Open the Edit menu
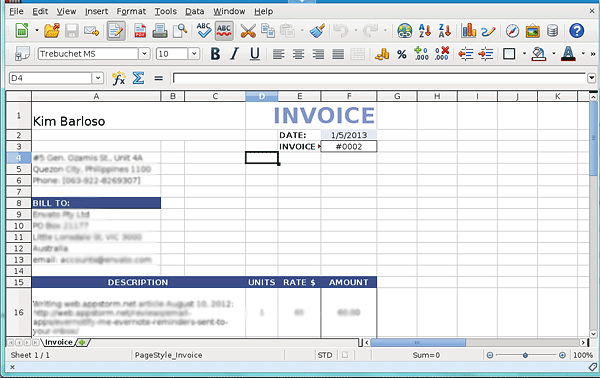 (40, 11)
